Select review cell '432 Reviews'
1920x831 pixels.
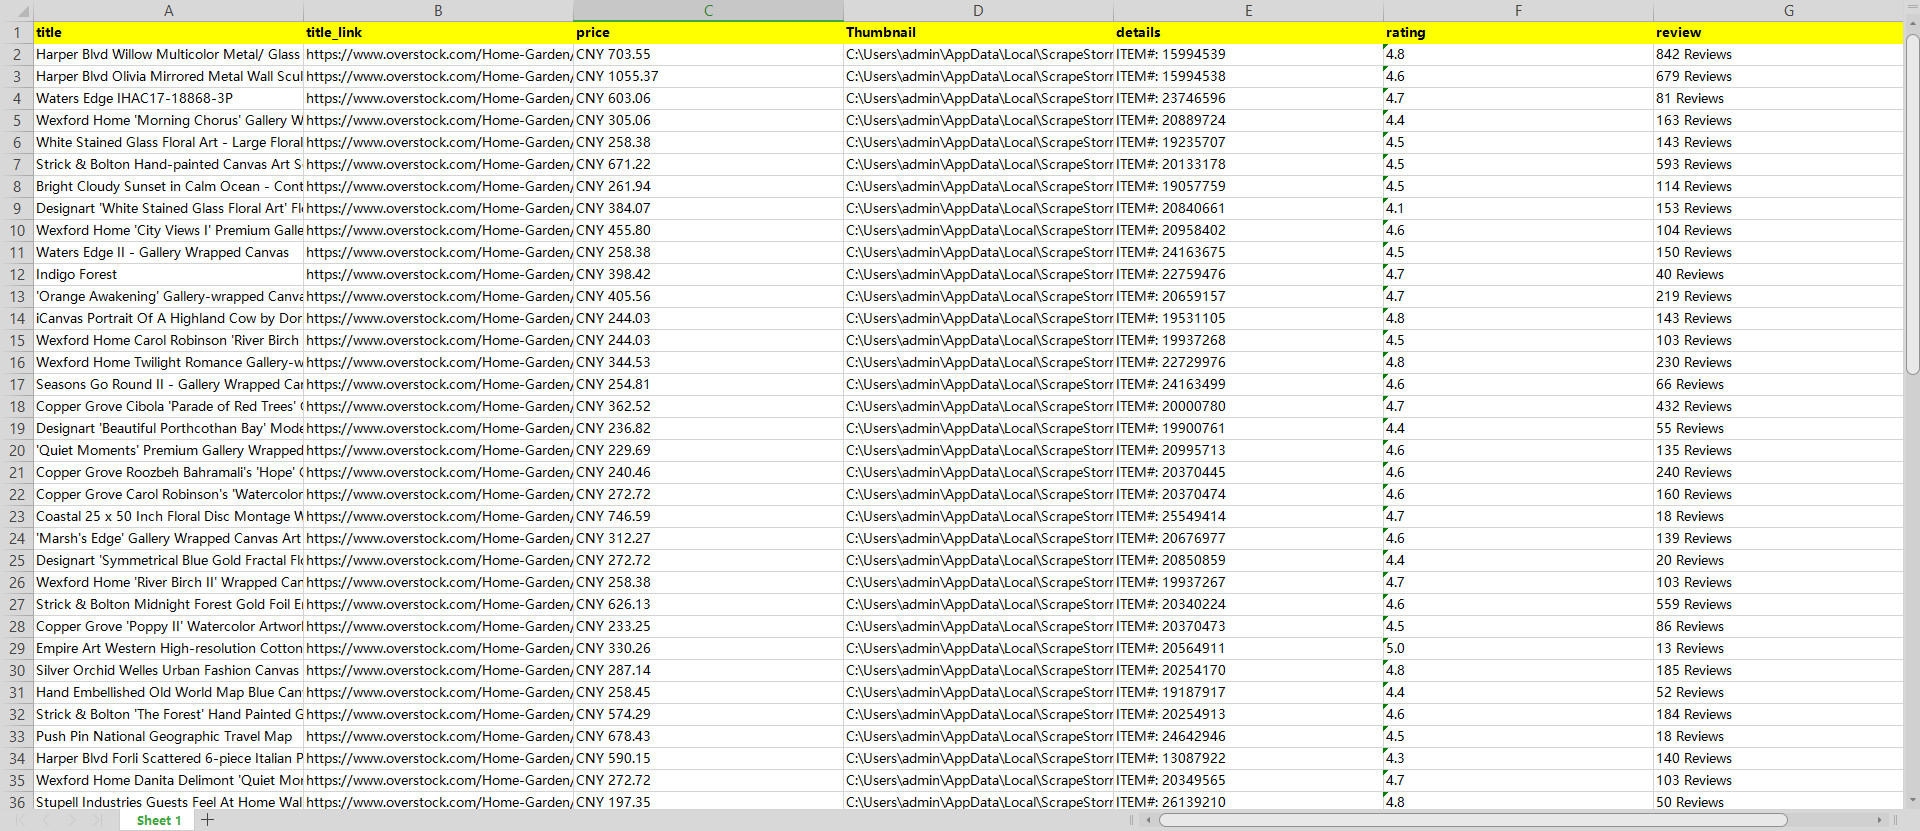pos(1778,406)
